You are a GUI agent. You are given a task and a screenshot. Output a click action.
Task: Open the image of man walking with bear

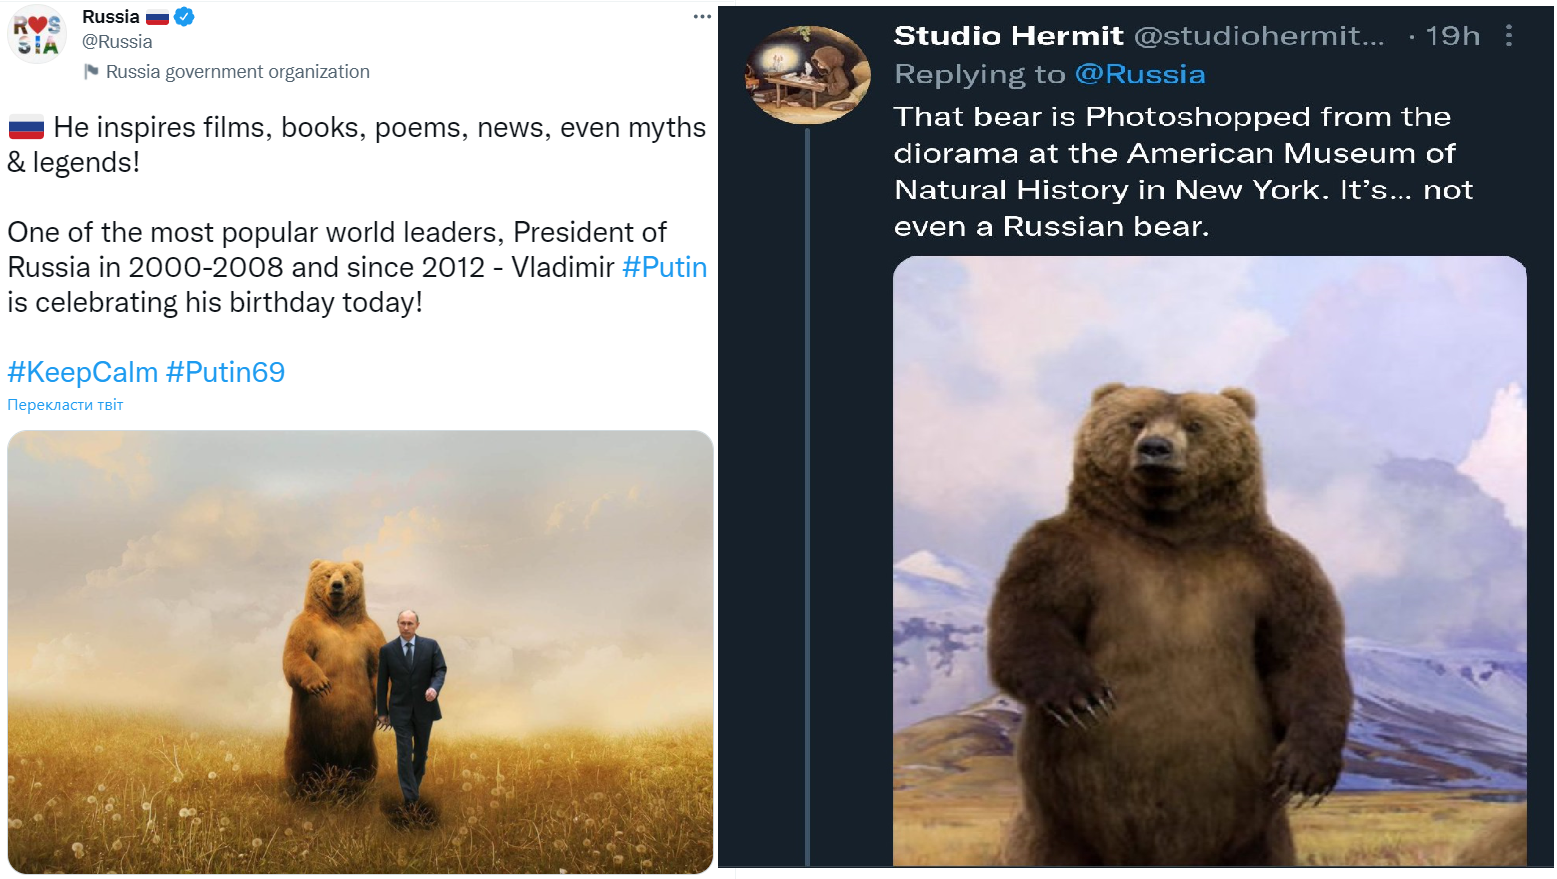(x=360, y=652)
